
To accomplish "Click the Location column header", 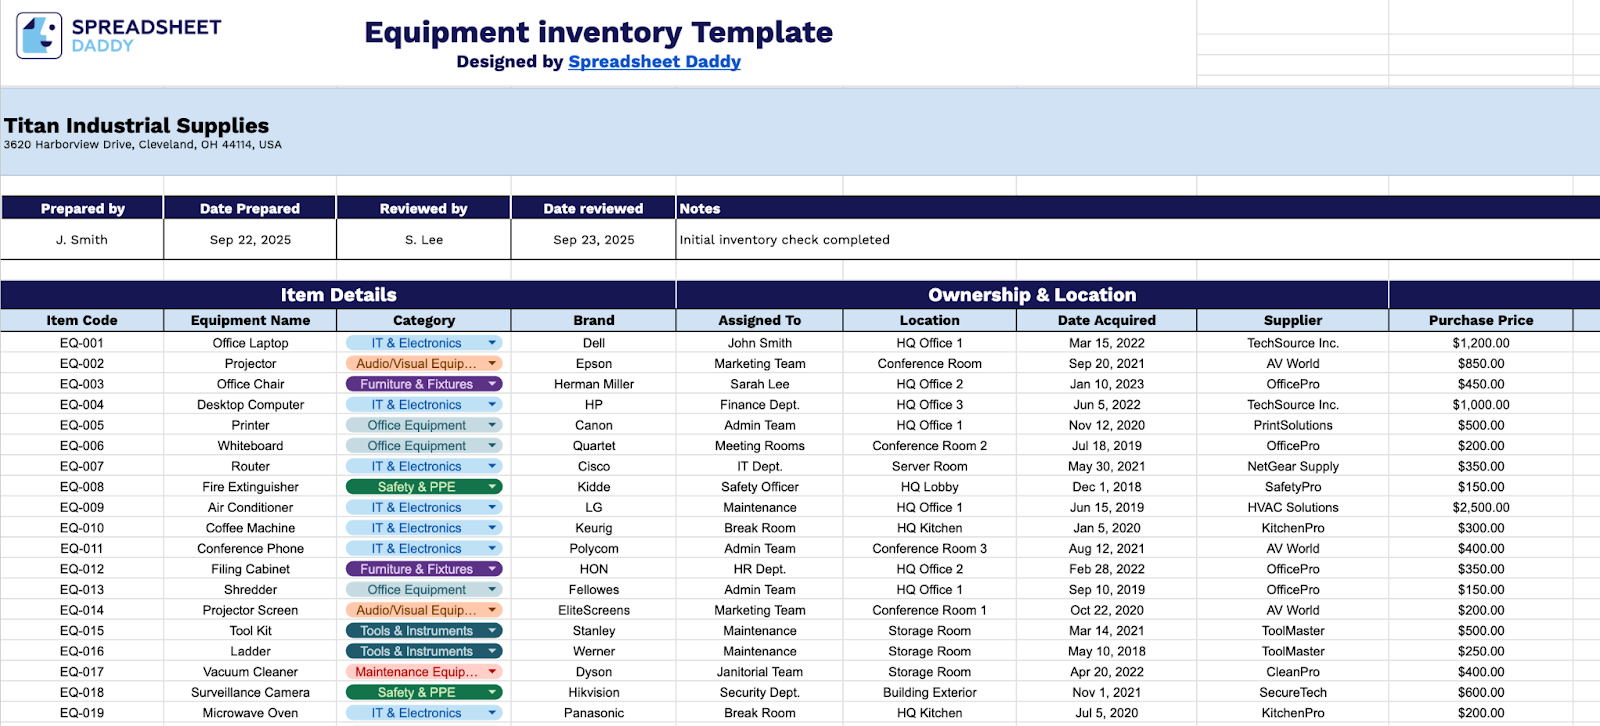I will point(930,320).
